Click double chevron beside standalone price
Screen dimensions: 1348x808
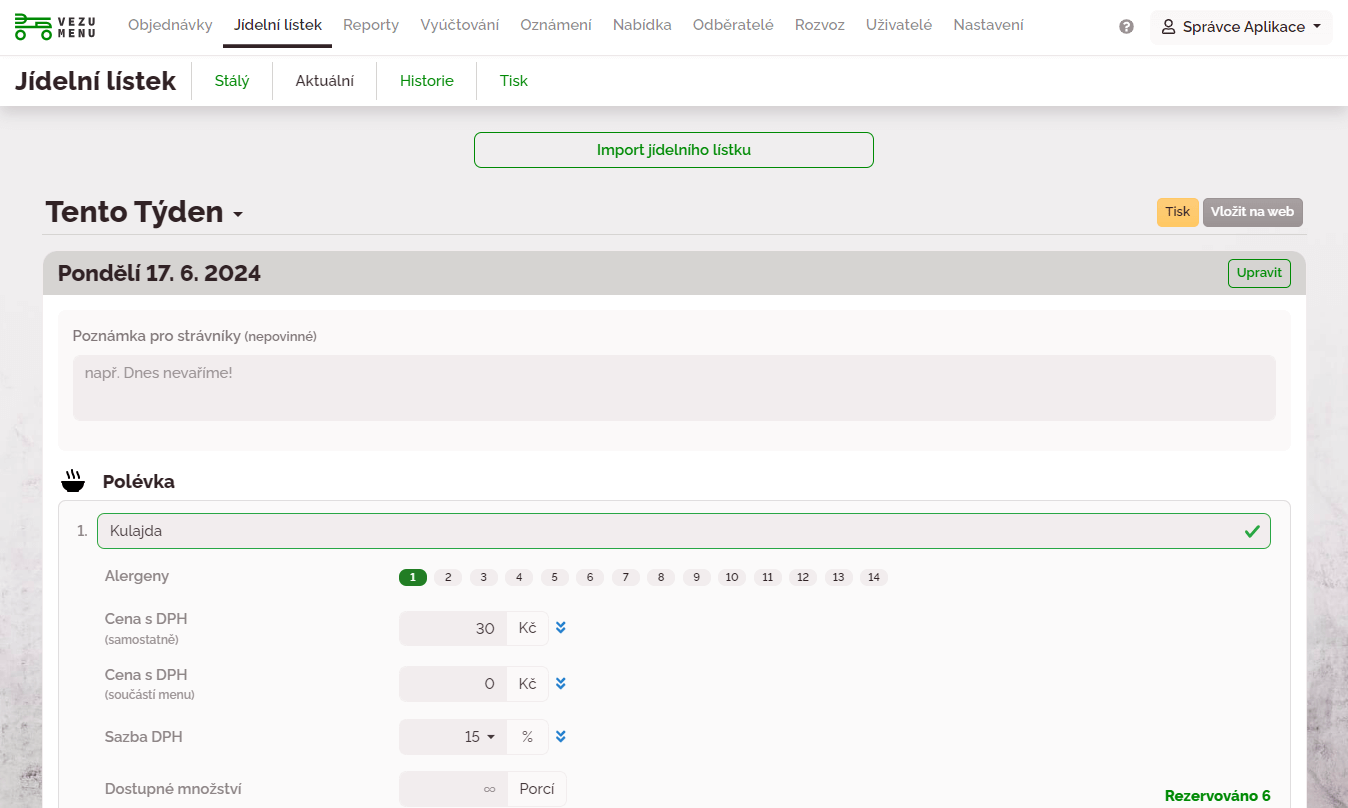(x=561, y=628)
